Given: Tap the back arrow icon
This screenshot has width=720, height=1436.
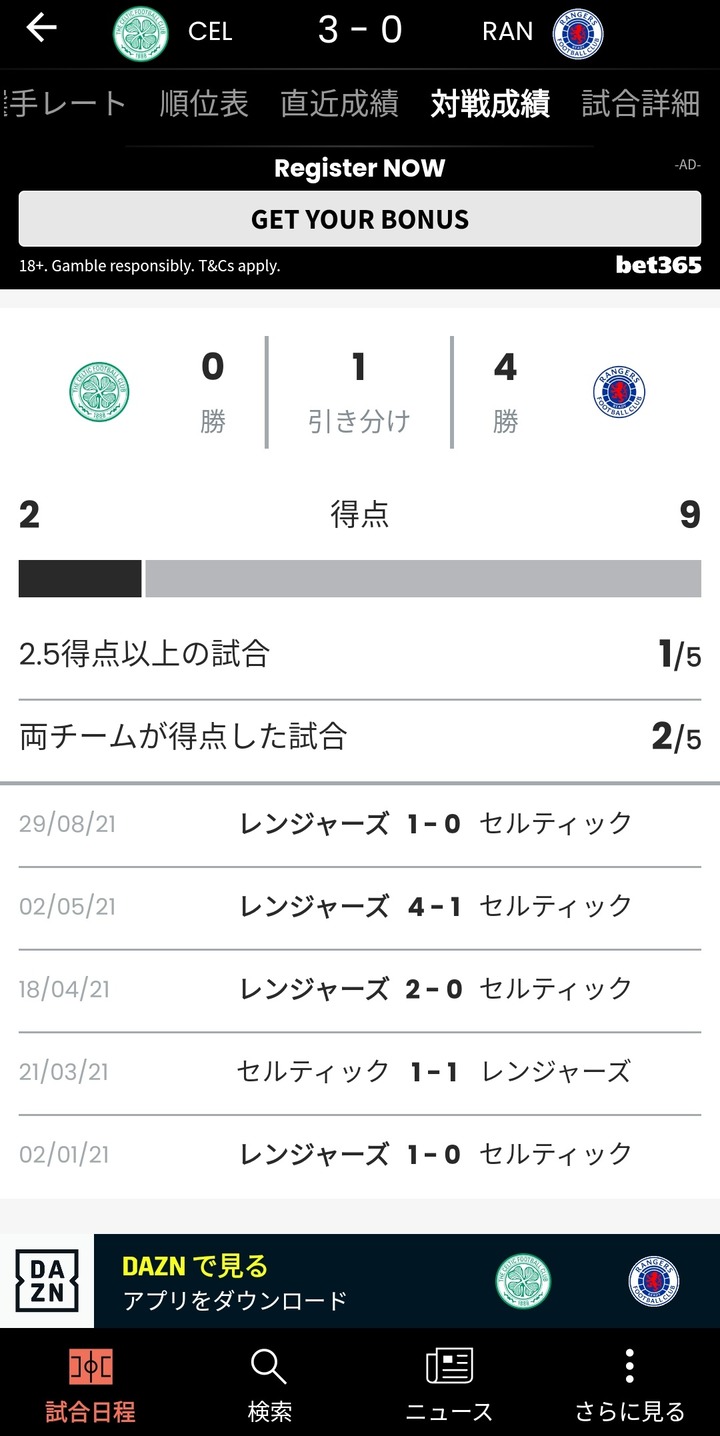Looking at the screenshot, I should tap(41, 29).
